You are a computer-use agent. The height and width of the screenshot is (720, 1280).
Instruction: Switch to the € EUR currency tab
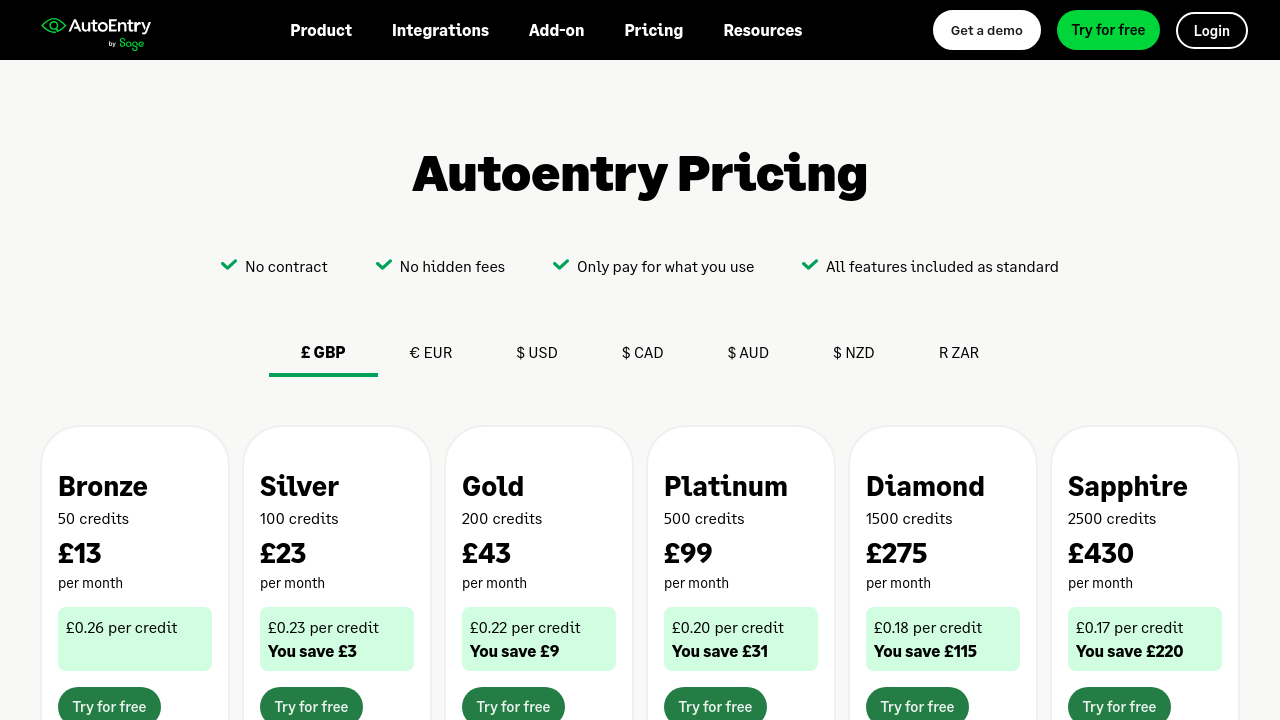431,353
